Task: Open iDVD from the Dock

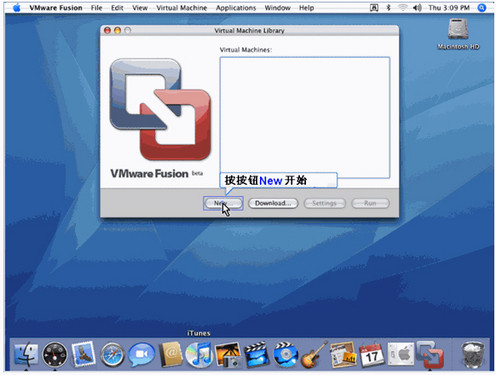Action: point(286,355)
